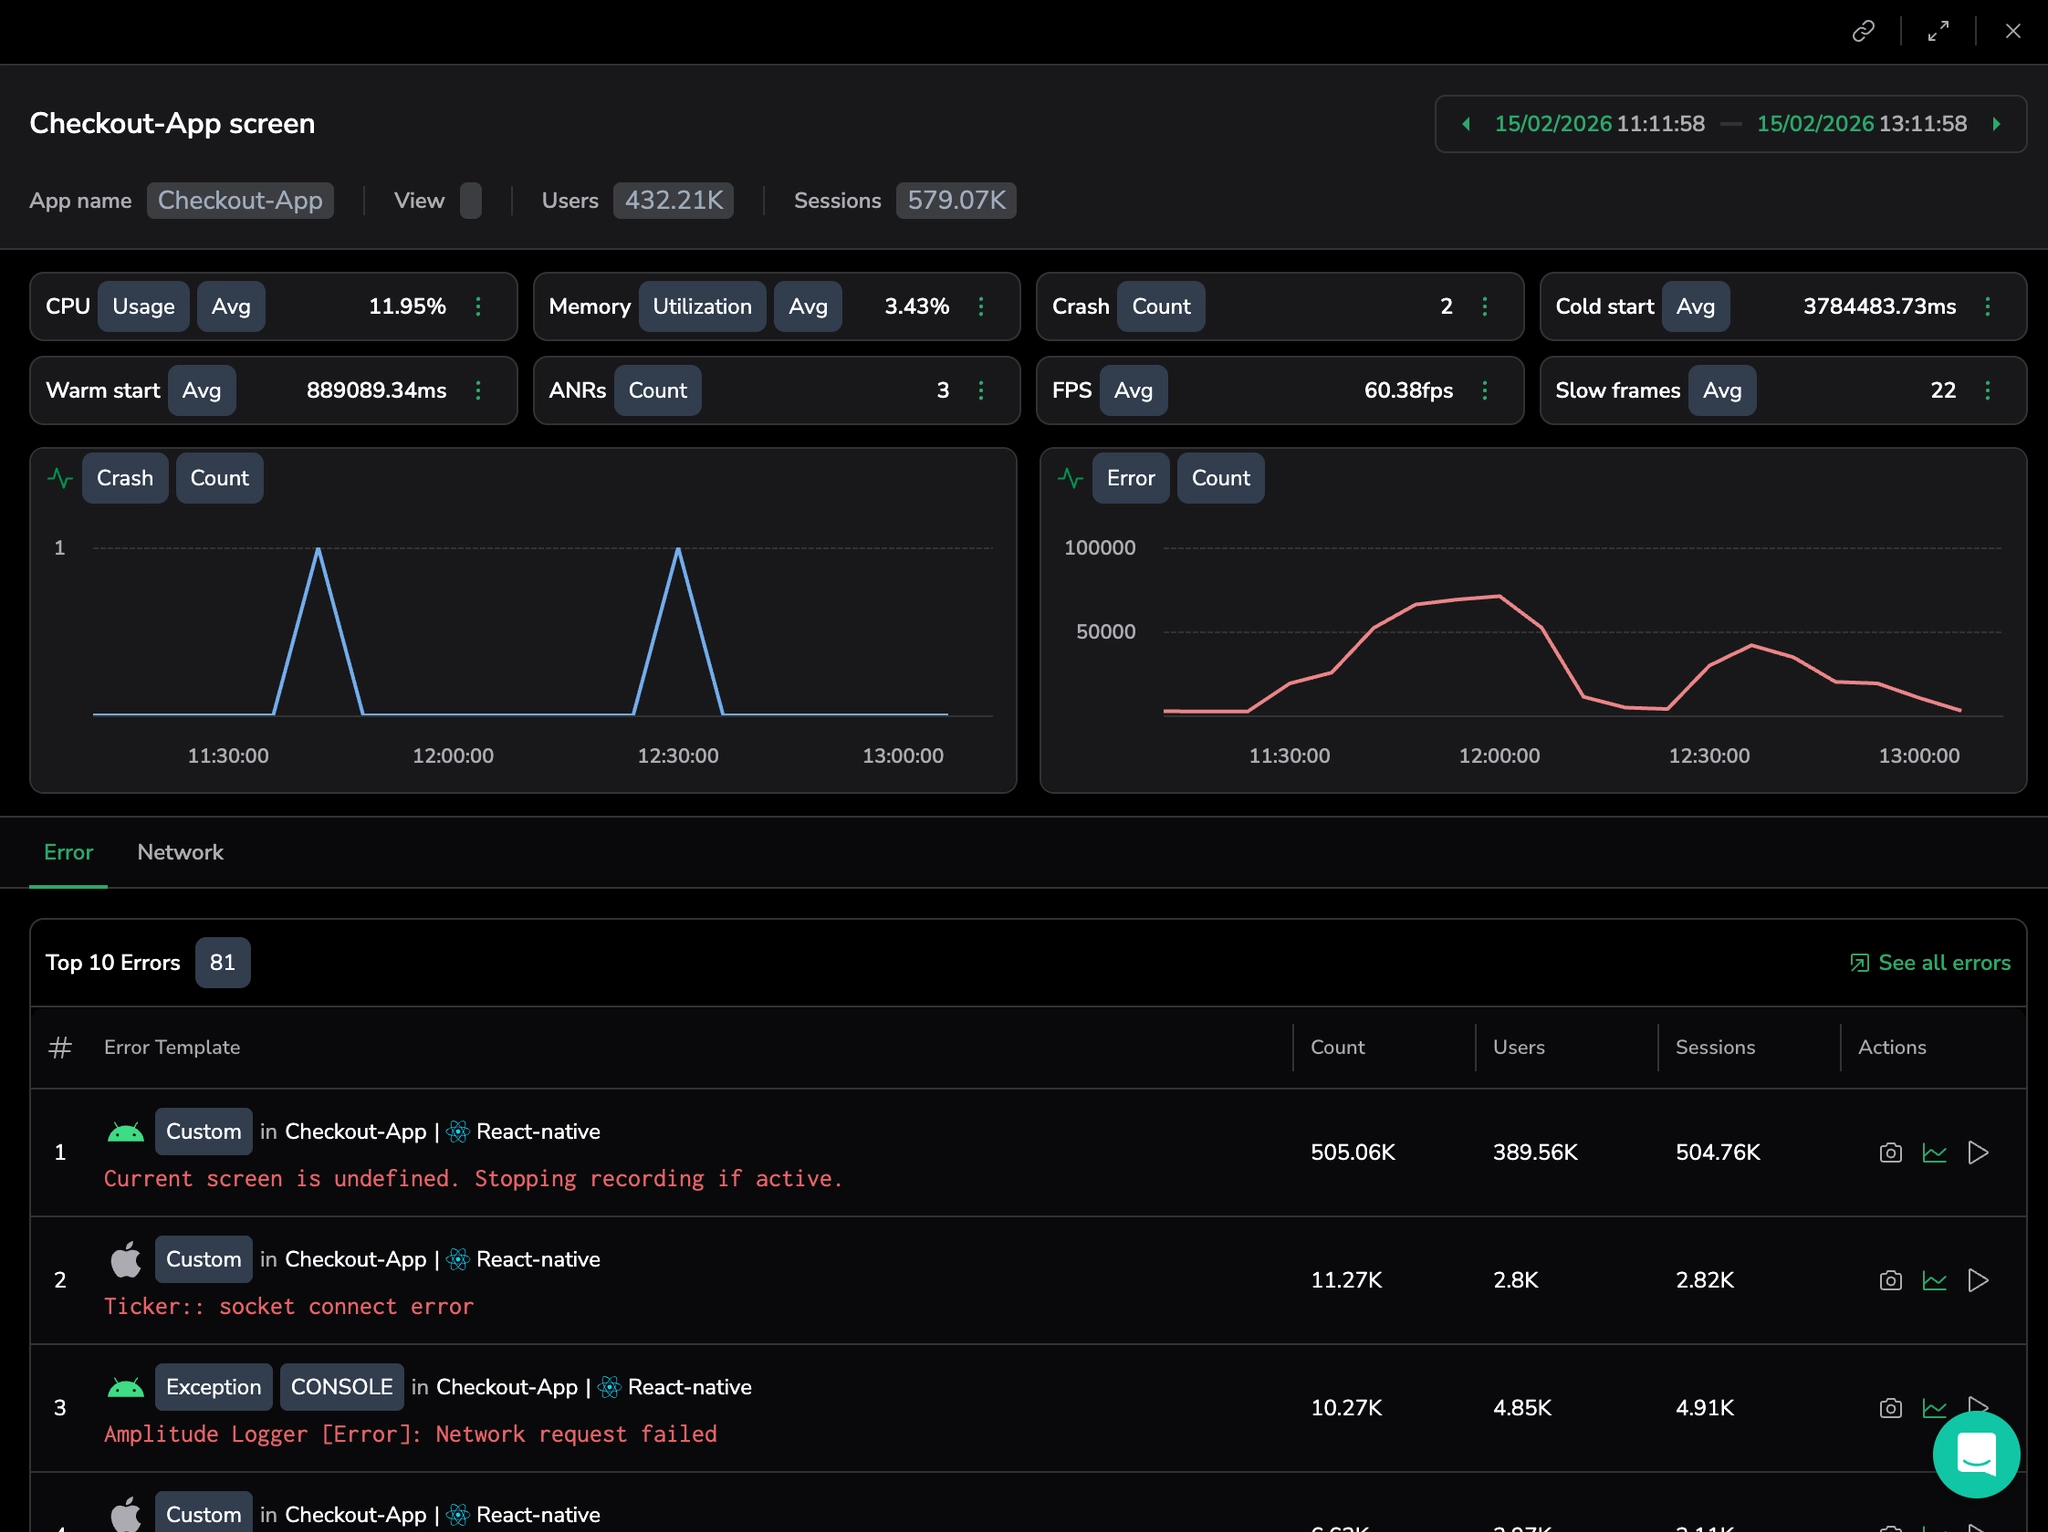2048x1532 pixels.
Task: Go to previous time range arrow
Action: [1466, 124]
